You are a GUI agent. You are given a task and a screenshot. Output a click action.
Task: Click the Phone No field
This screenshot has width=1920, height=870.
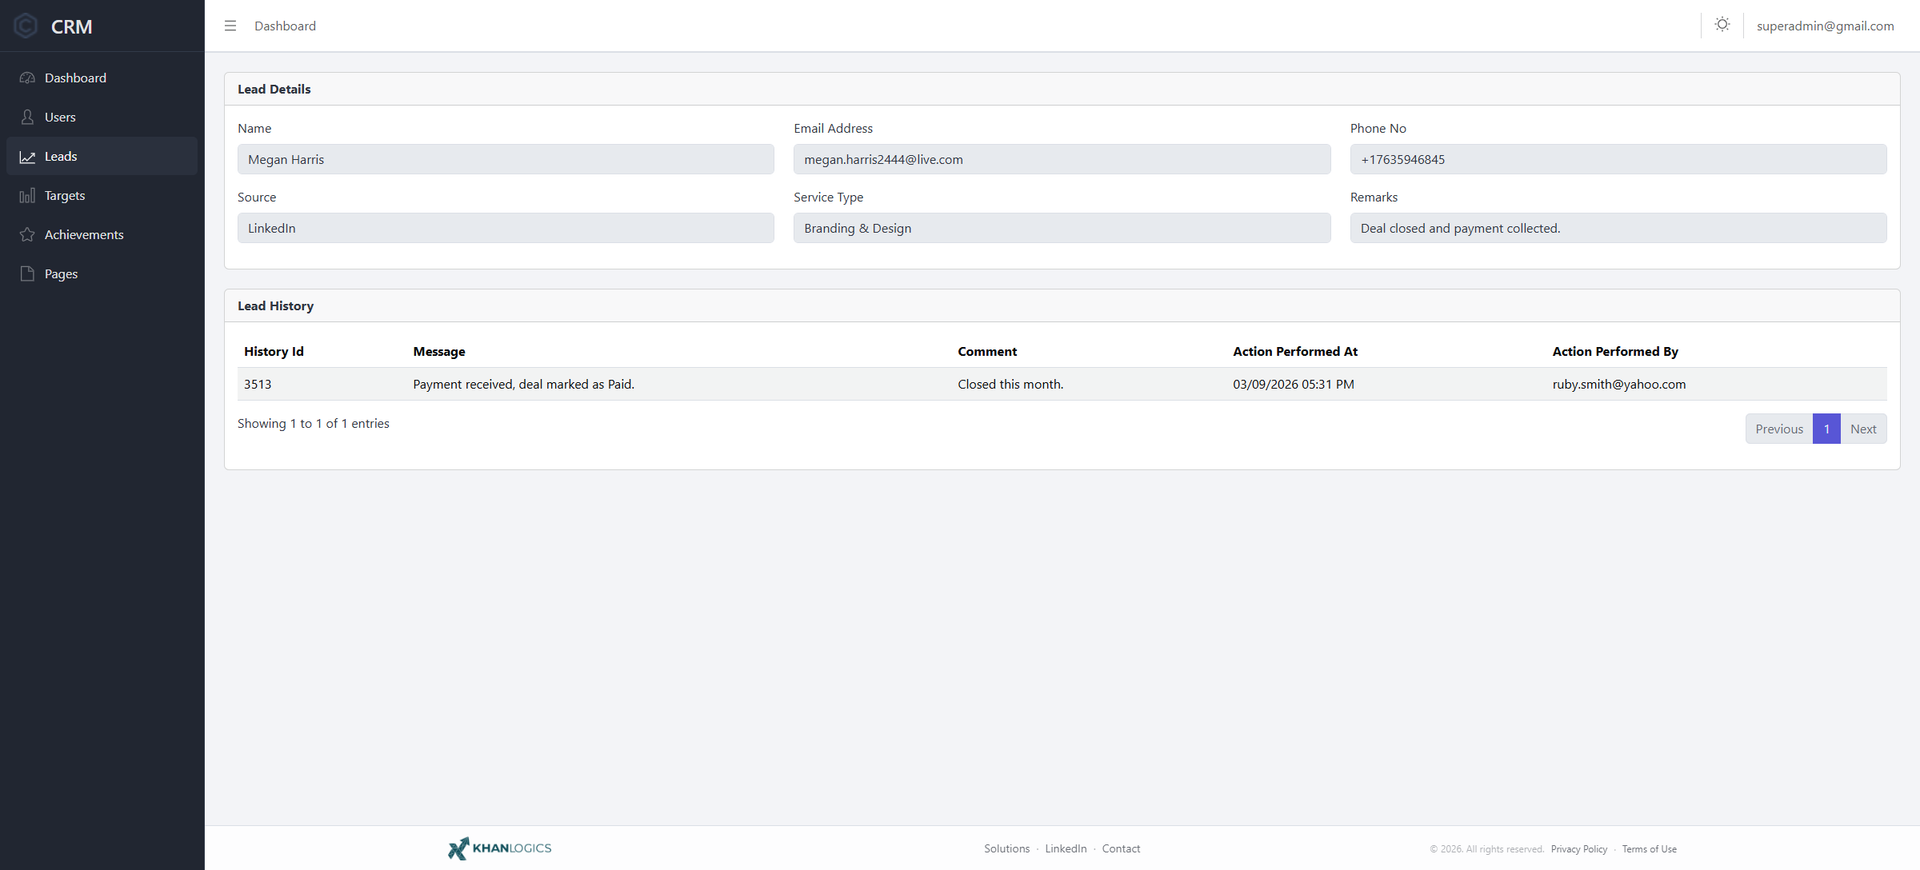tap(1618, 159)
